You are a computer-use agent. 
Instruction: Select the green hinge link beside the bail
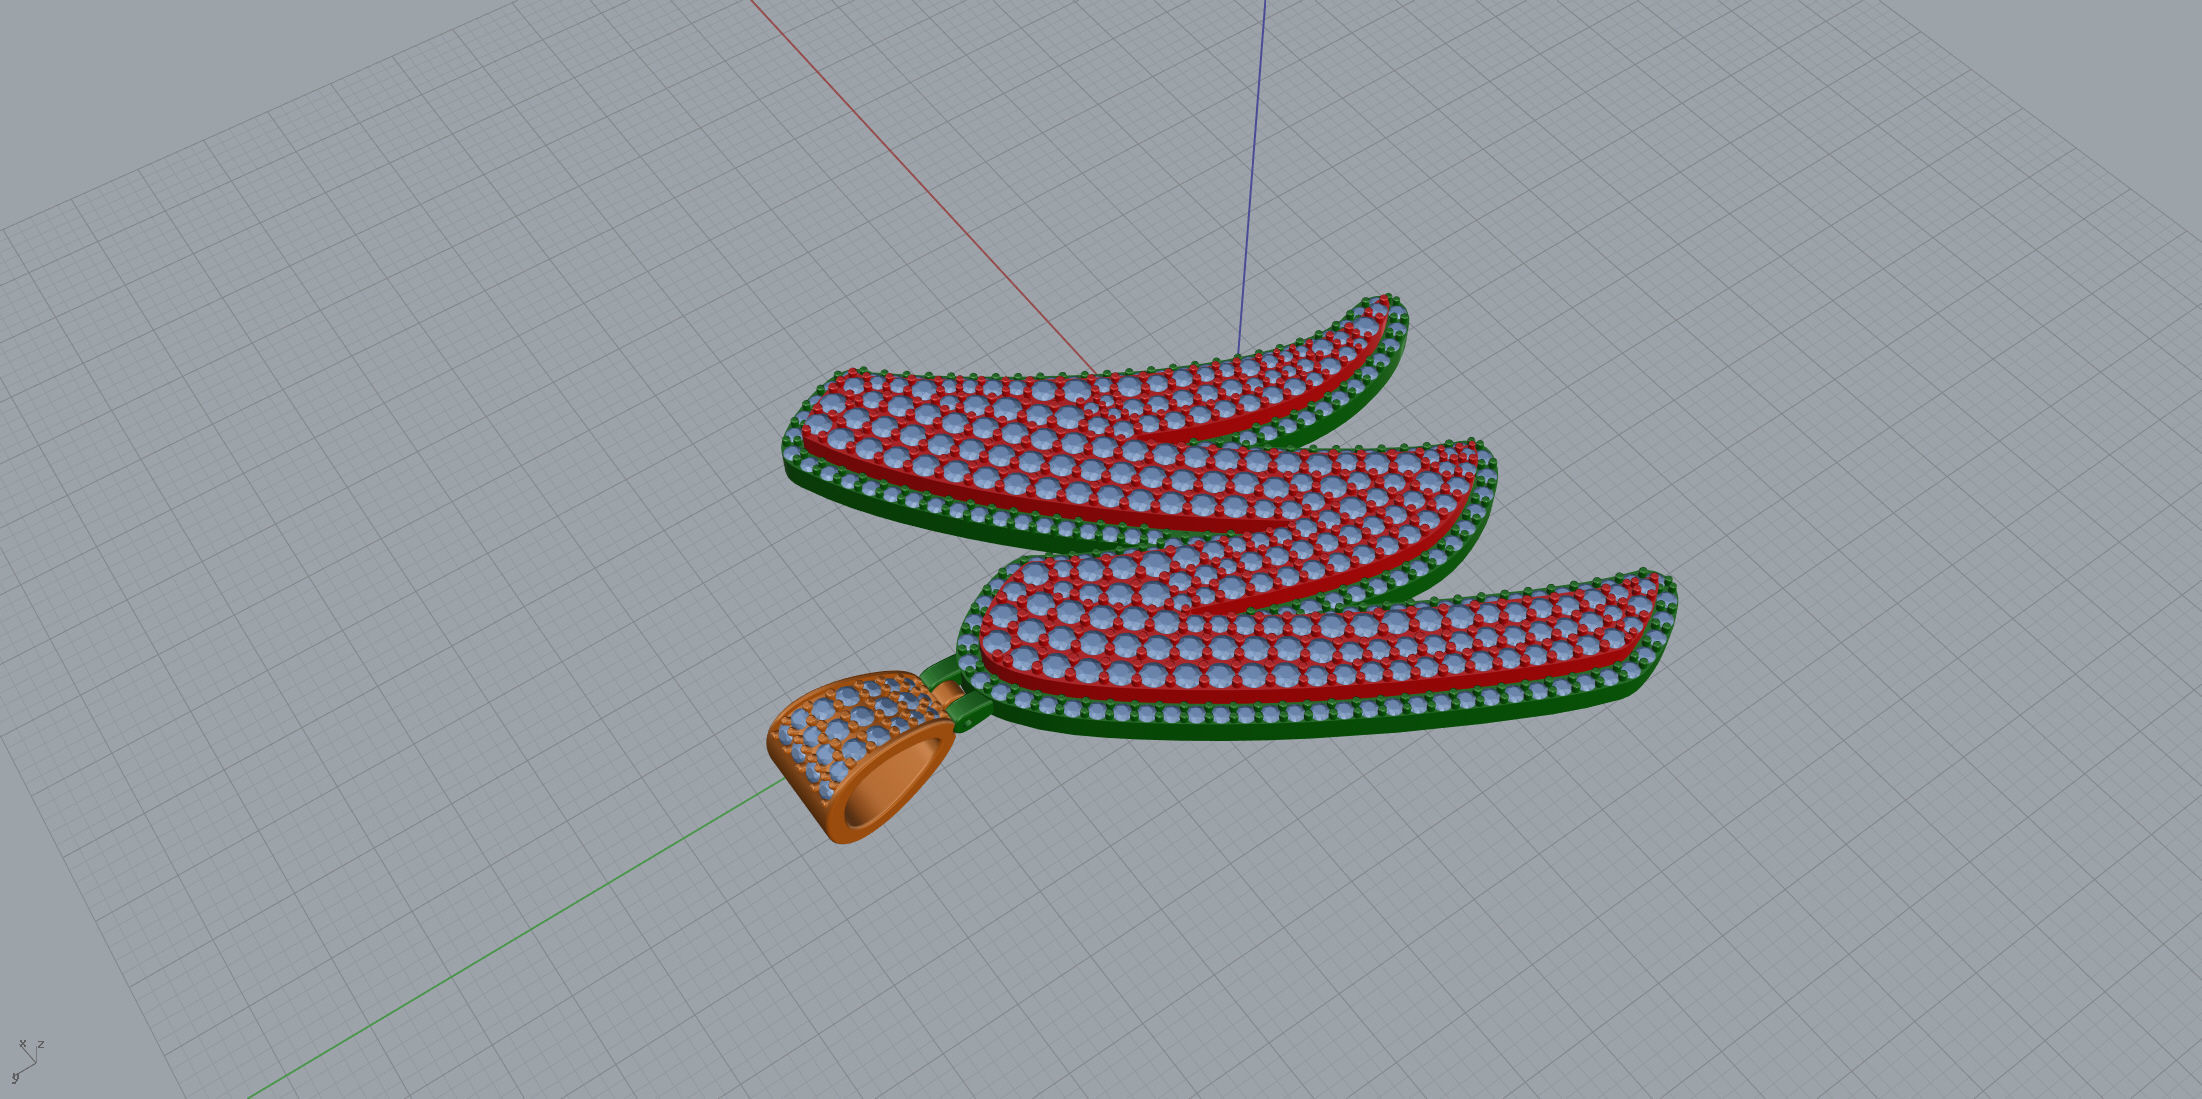tap(966, 708)
